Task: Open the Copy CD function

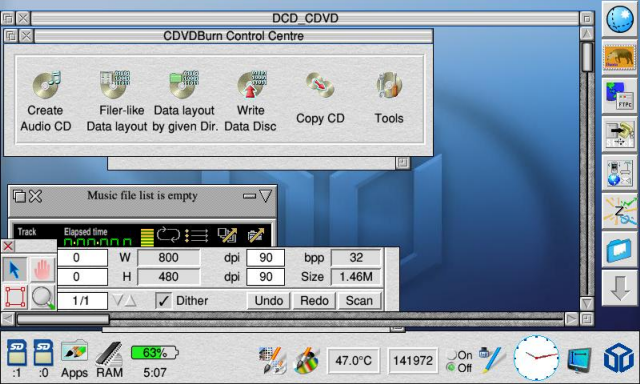Action: coord(320,98)
